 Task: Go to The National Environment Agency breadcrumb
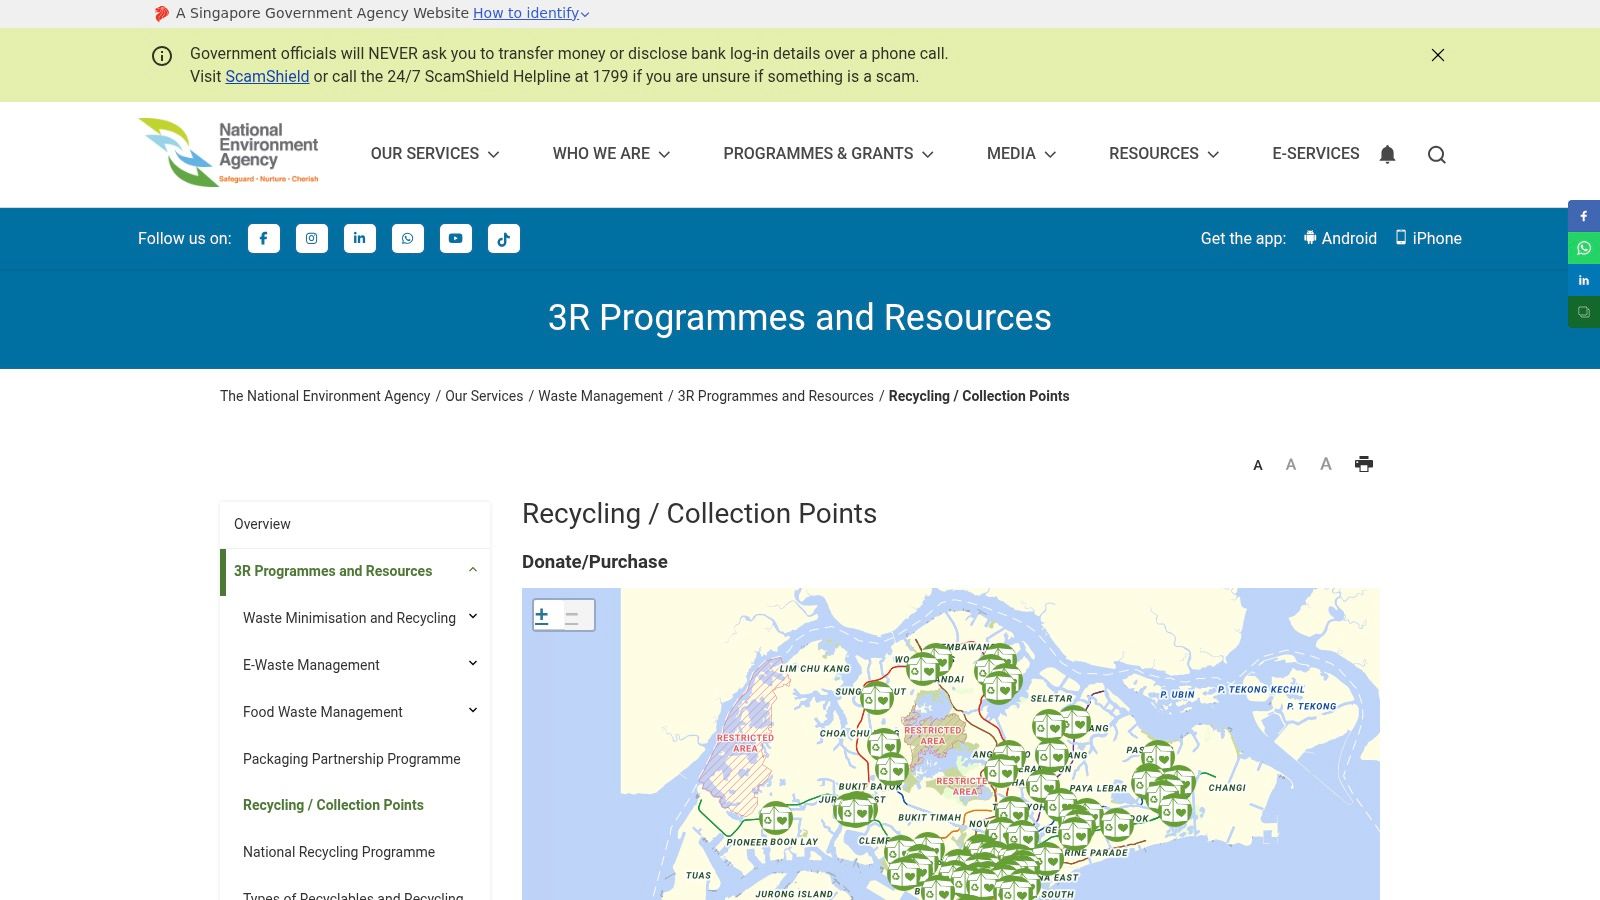tap(325, 396)
